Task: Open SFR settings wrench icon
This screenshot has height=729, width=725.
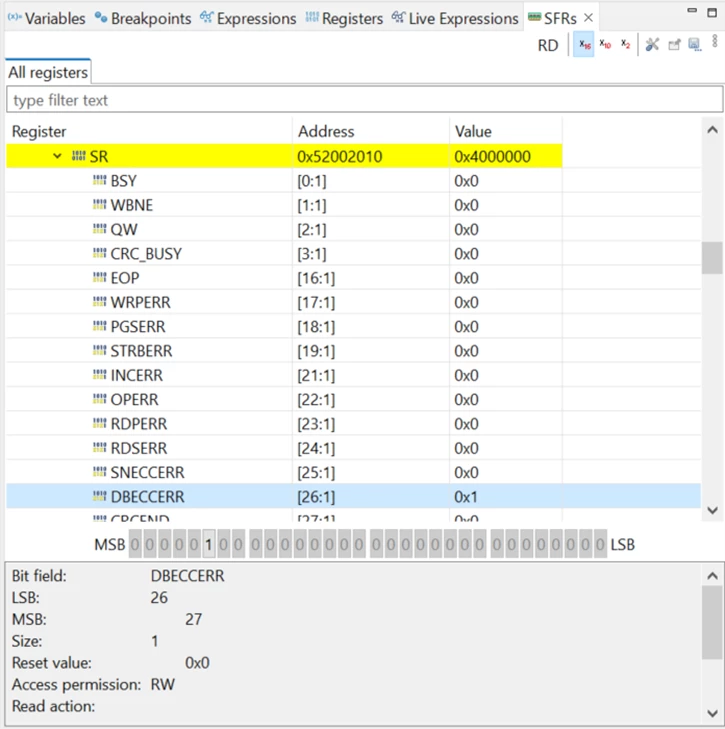Action: click(652, 45)
